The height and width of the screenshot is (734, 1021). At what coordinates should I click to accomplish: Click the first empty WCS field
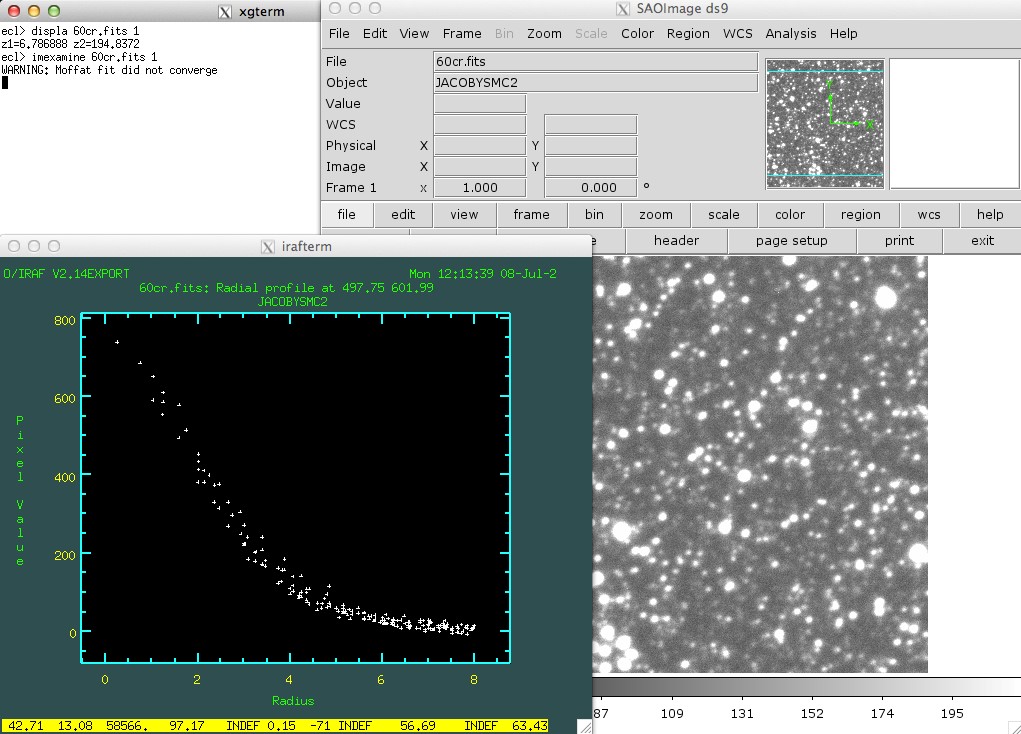click(480, 124)
